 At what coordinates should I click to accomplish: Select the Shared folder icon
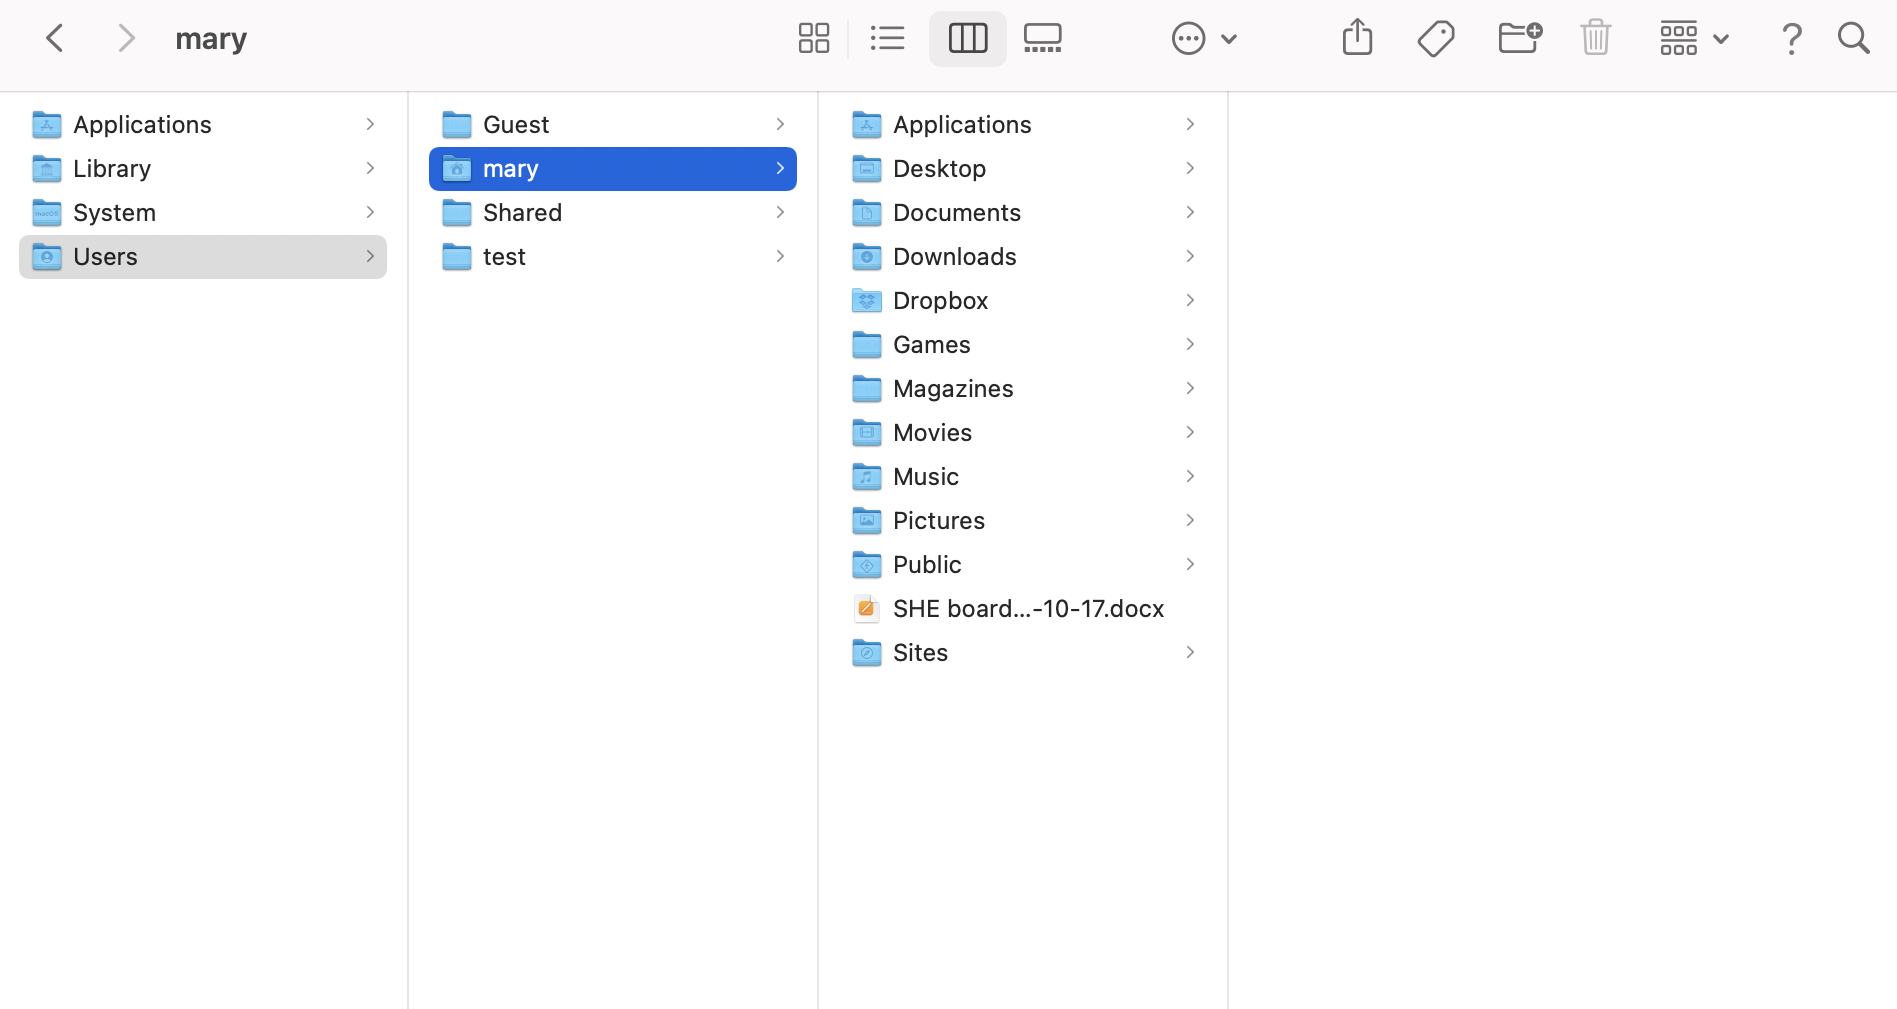(x=457, y=213)
